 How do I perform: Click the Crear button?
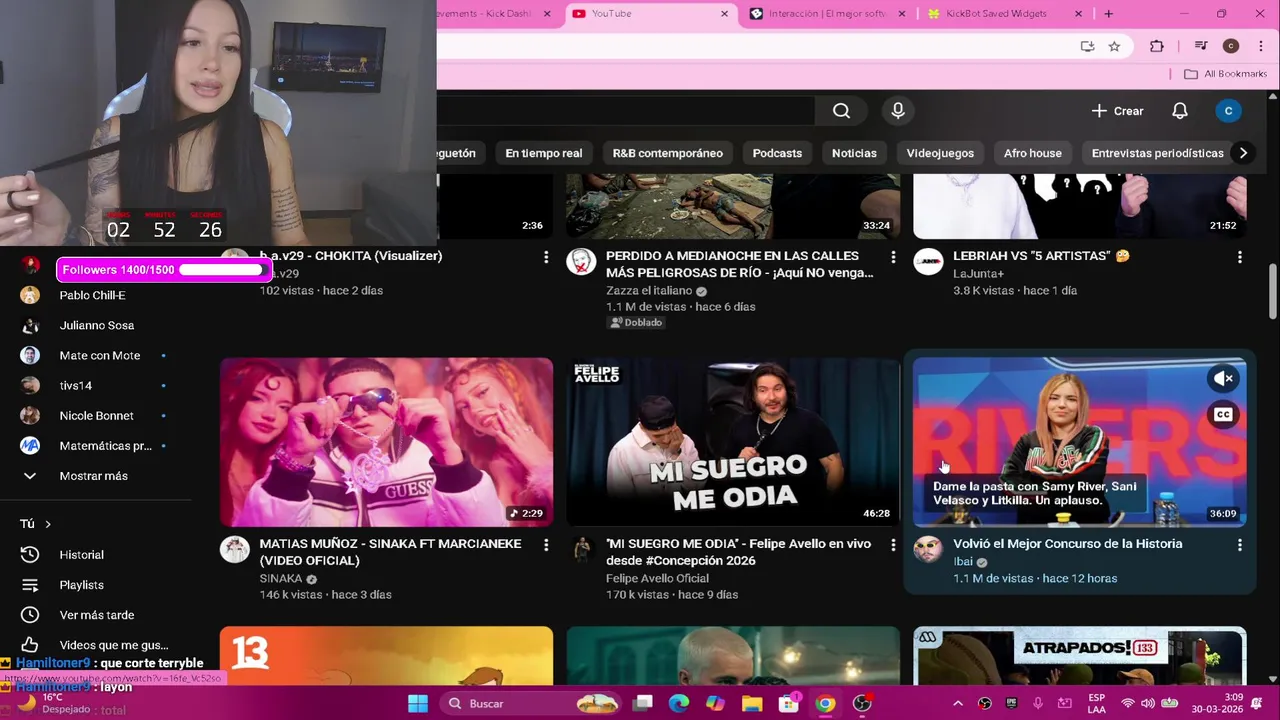(1117, 111)
